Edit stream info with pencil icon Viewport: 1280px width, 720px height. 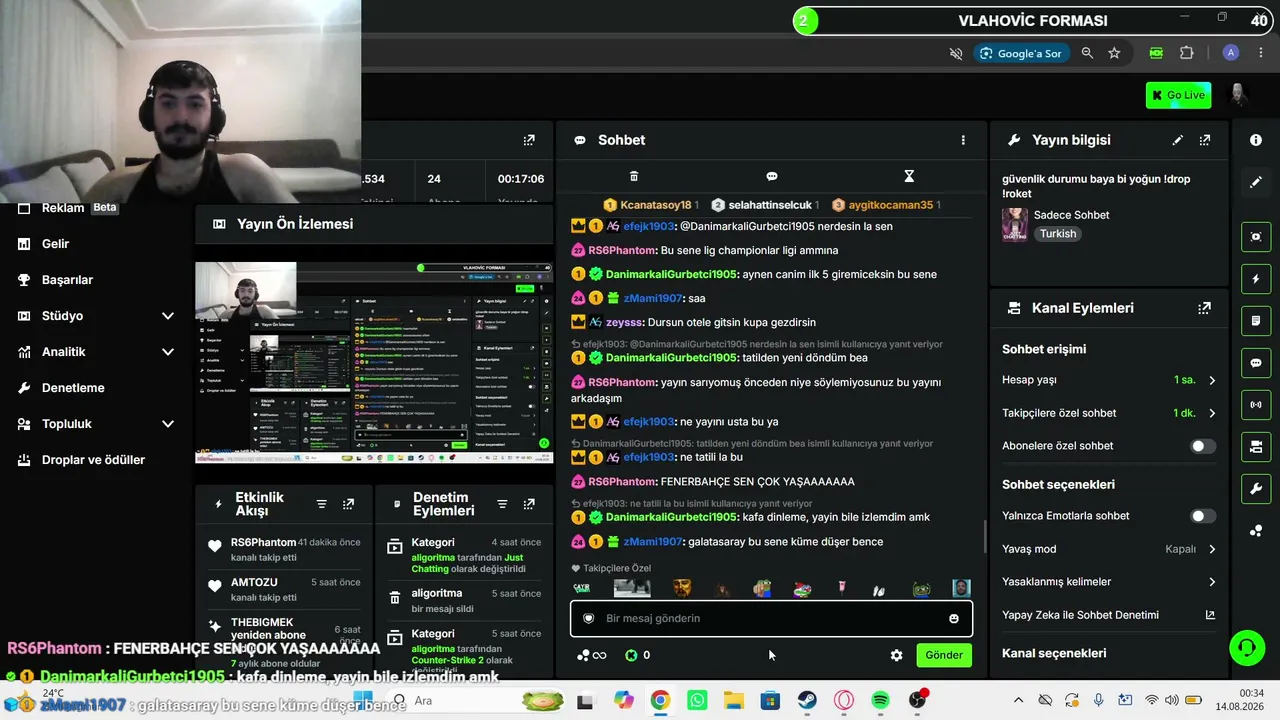[1178, 141]
